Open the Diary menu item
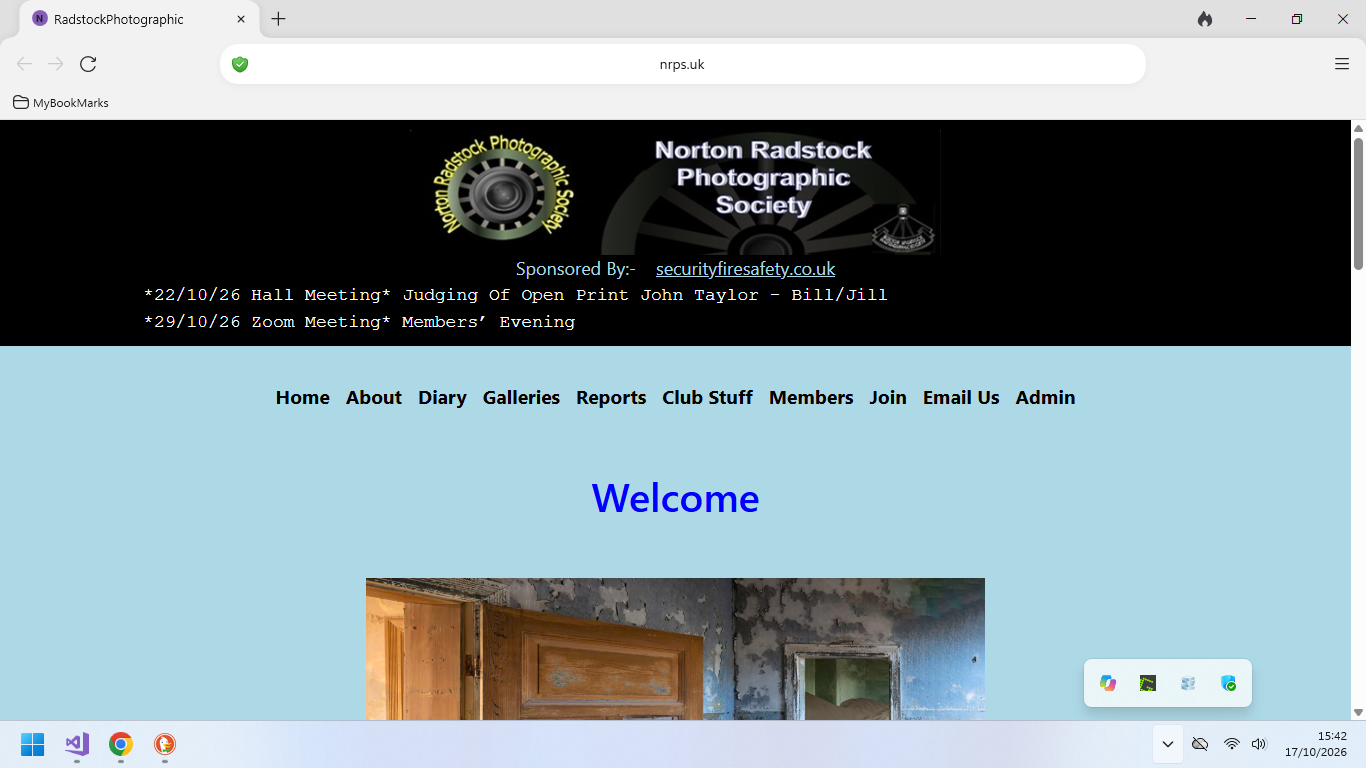This screenshot has width=1366, height=768. 442,397
